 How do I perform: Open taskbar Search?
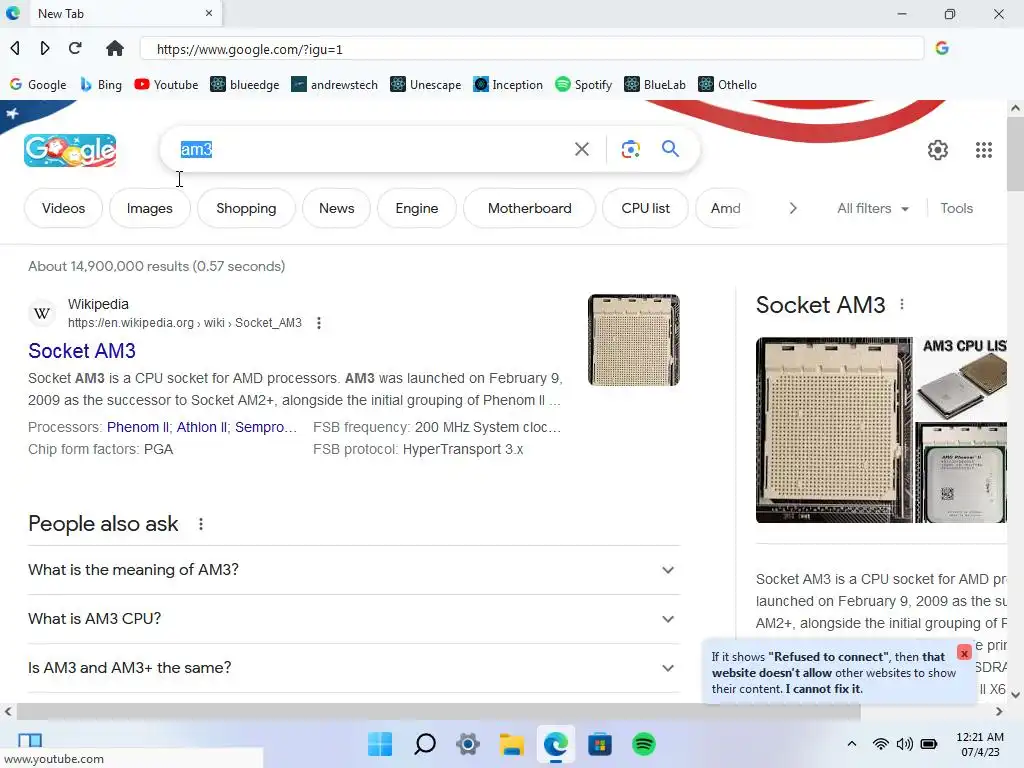click(425, 744)
